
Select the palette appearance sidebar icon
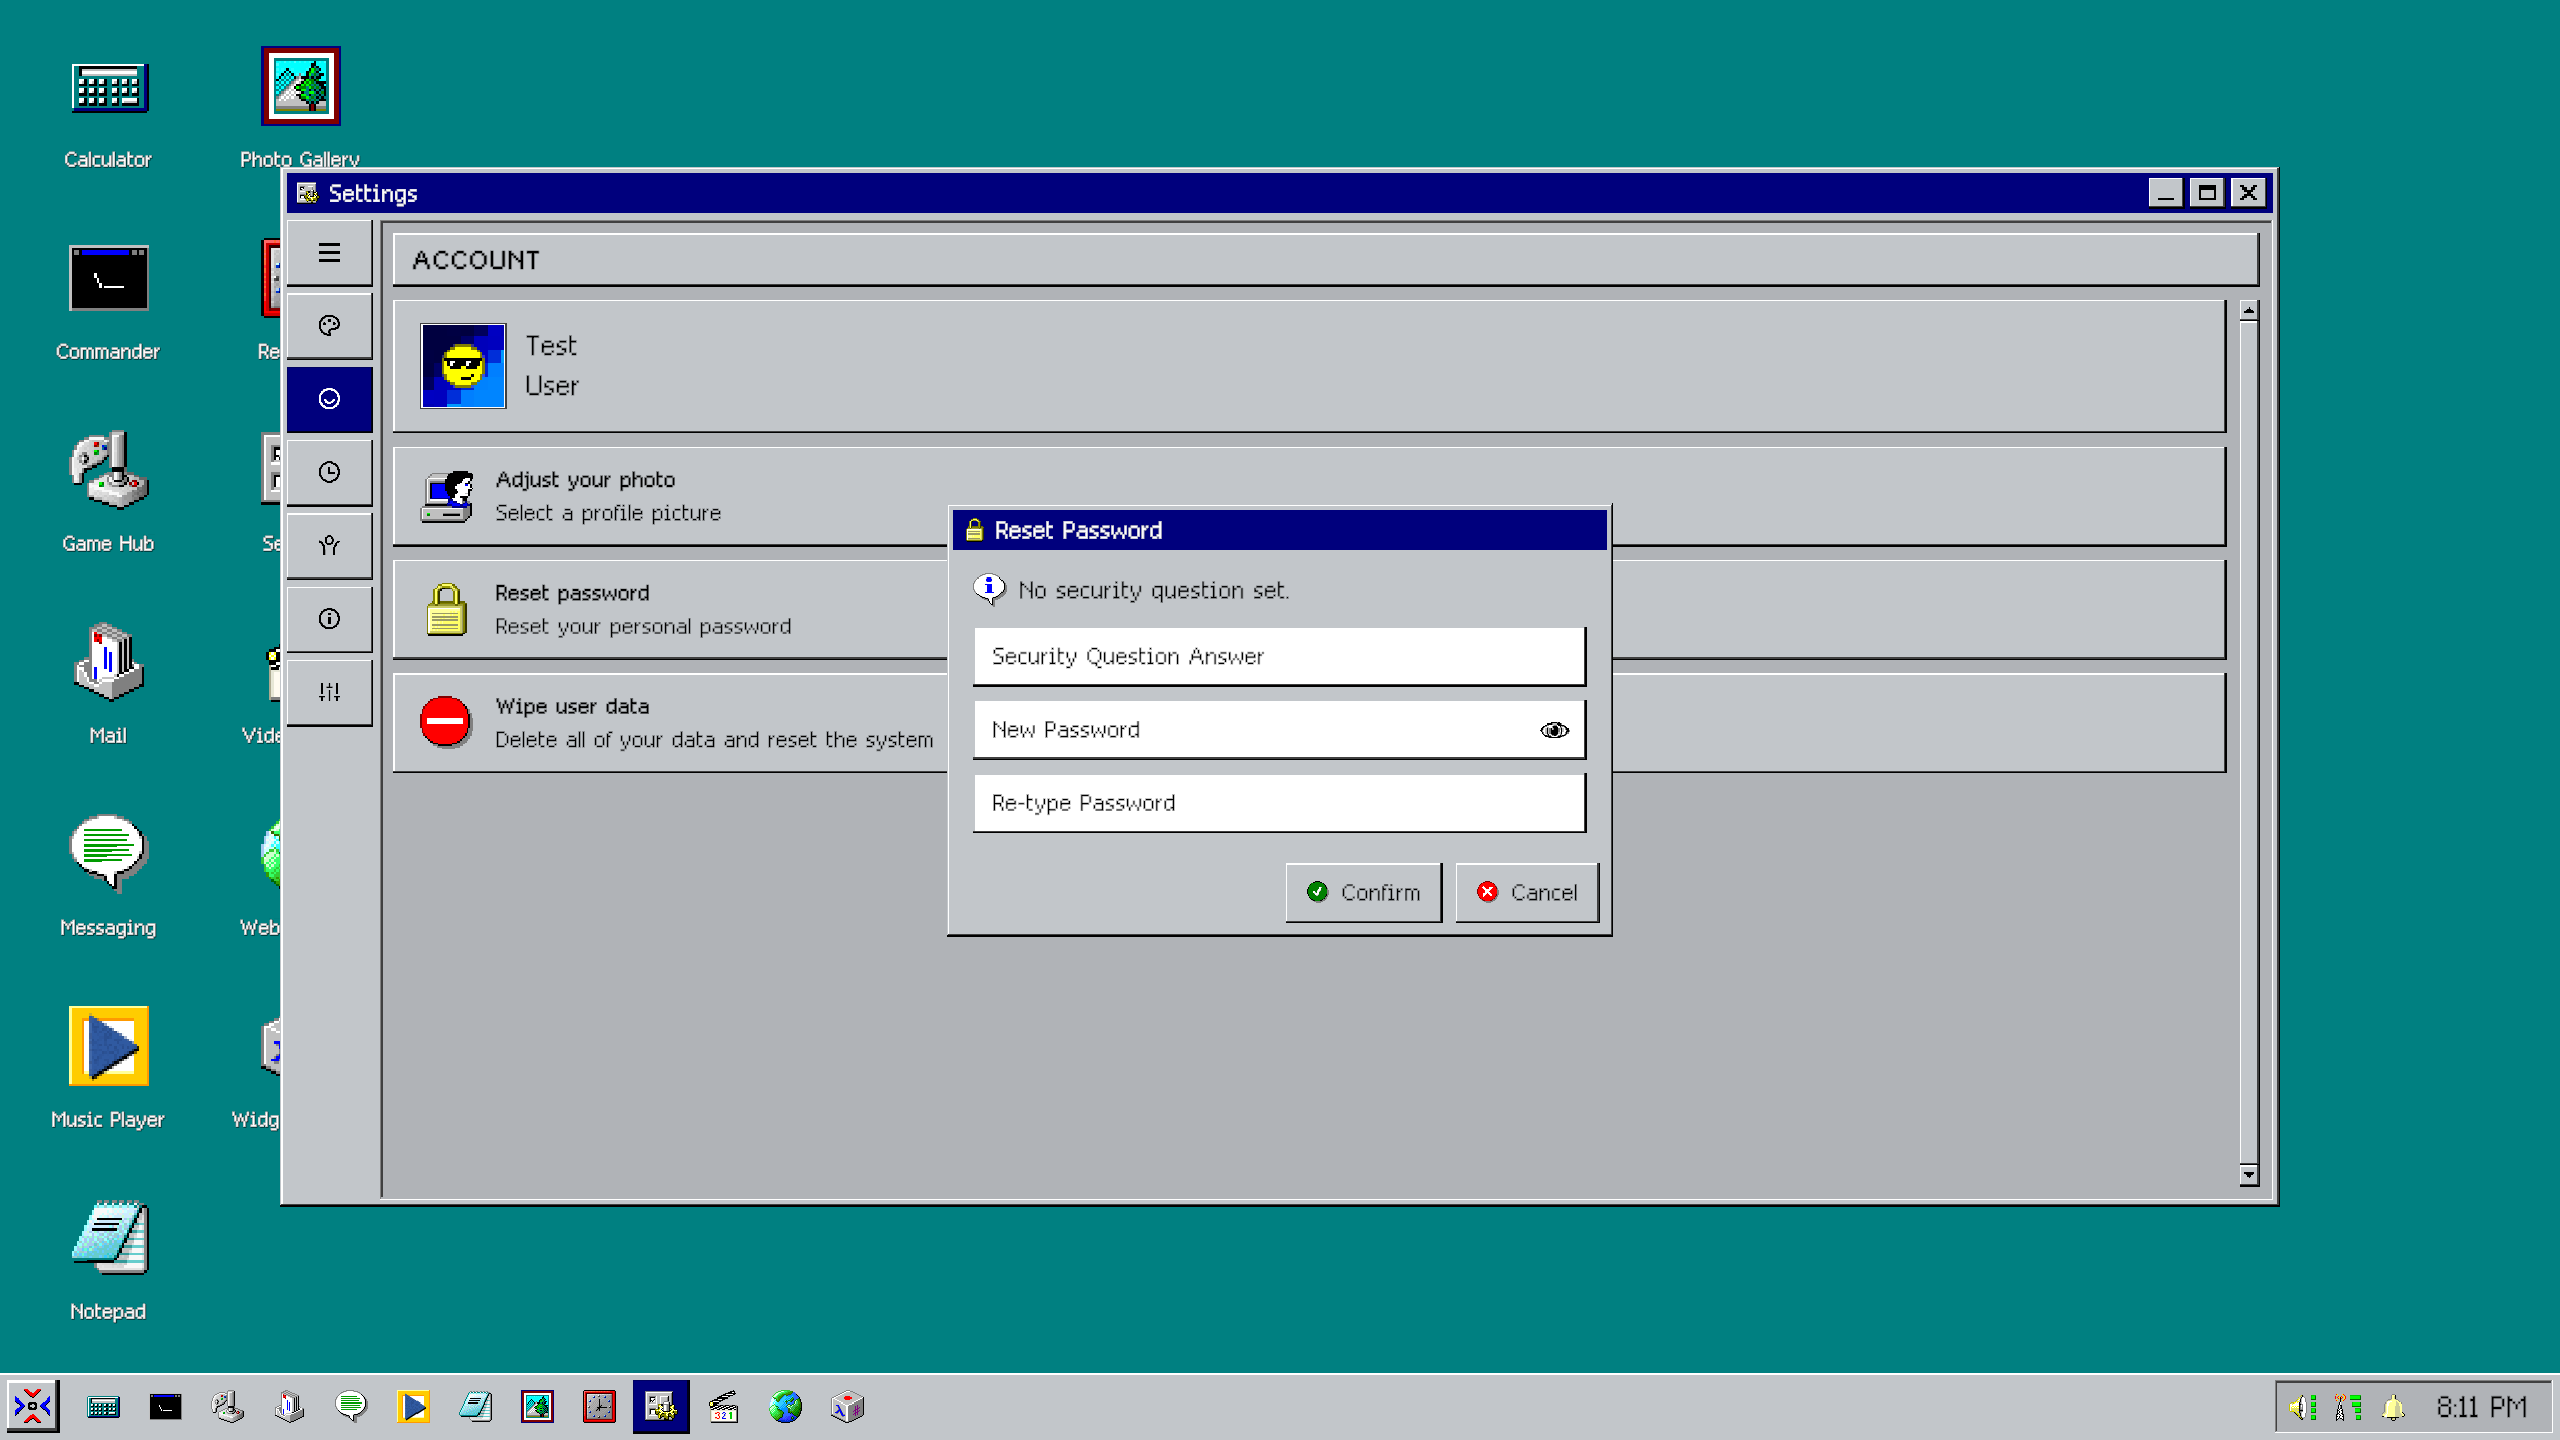[329, 326]
